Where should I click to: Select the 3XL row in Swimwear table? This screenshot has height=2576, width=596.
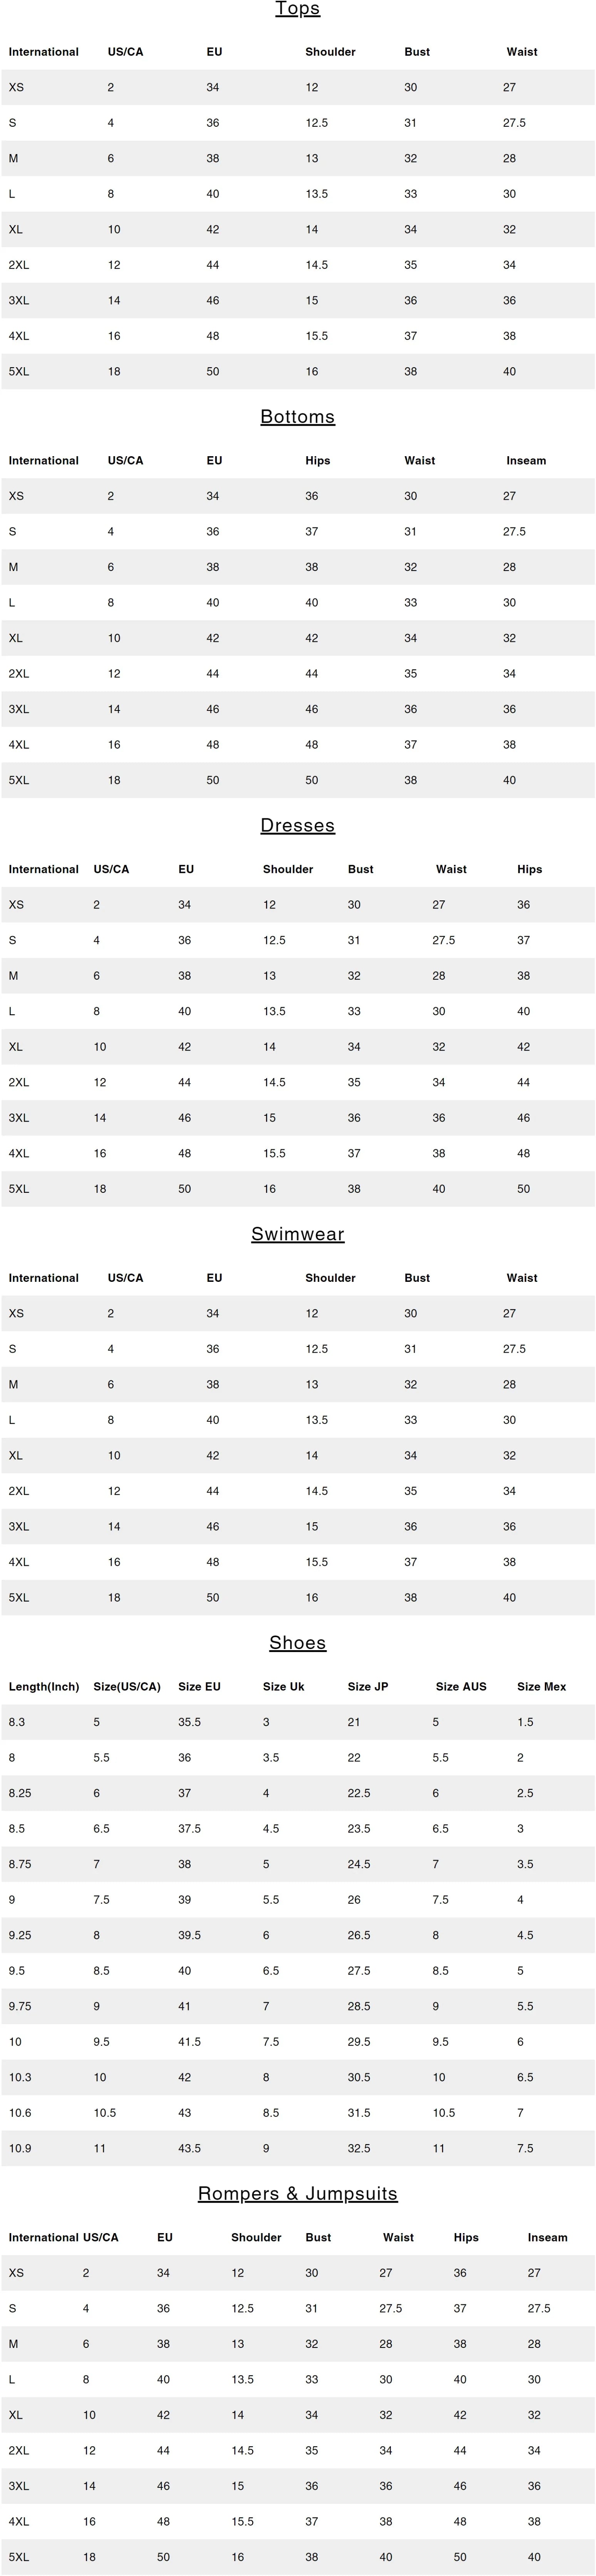click(298, 1527)
